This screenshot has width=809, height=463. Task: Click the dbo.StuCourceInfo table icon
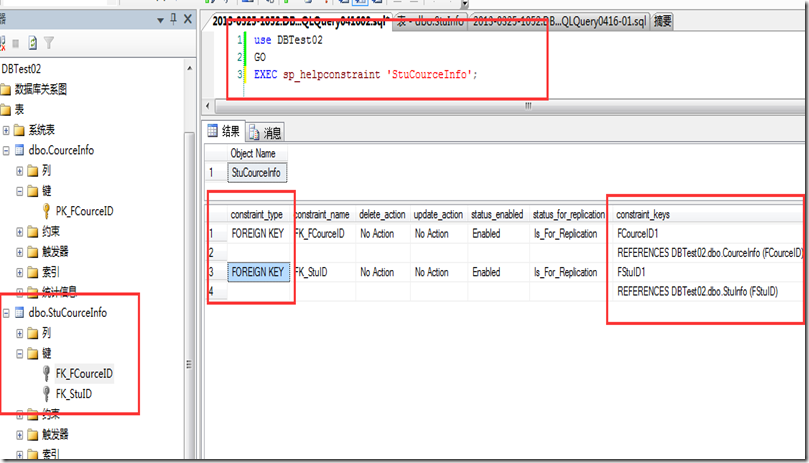pyautogui.click(x=20, y=312)
